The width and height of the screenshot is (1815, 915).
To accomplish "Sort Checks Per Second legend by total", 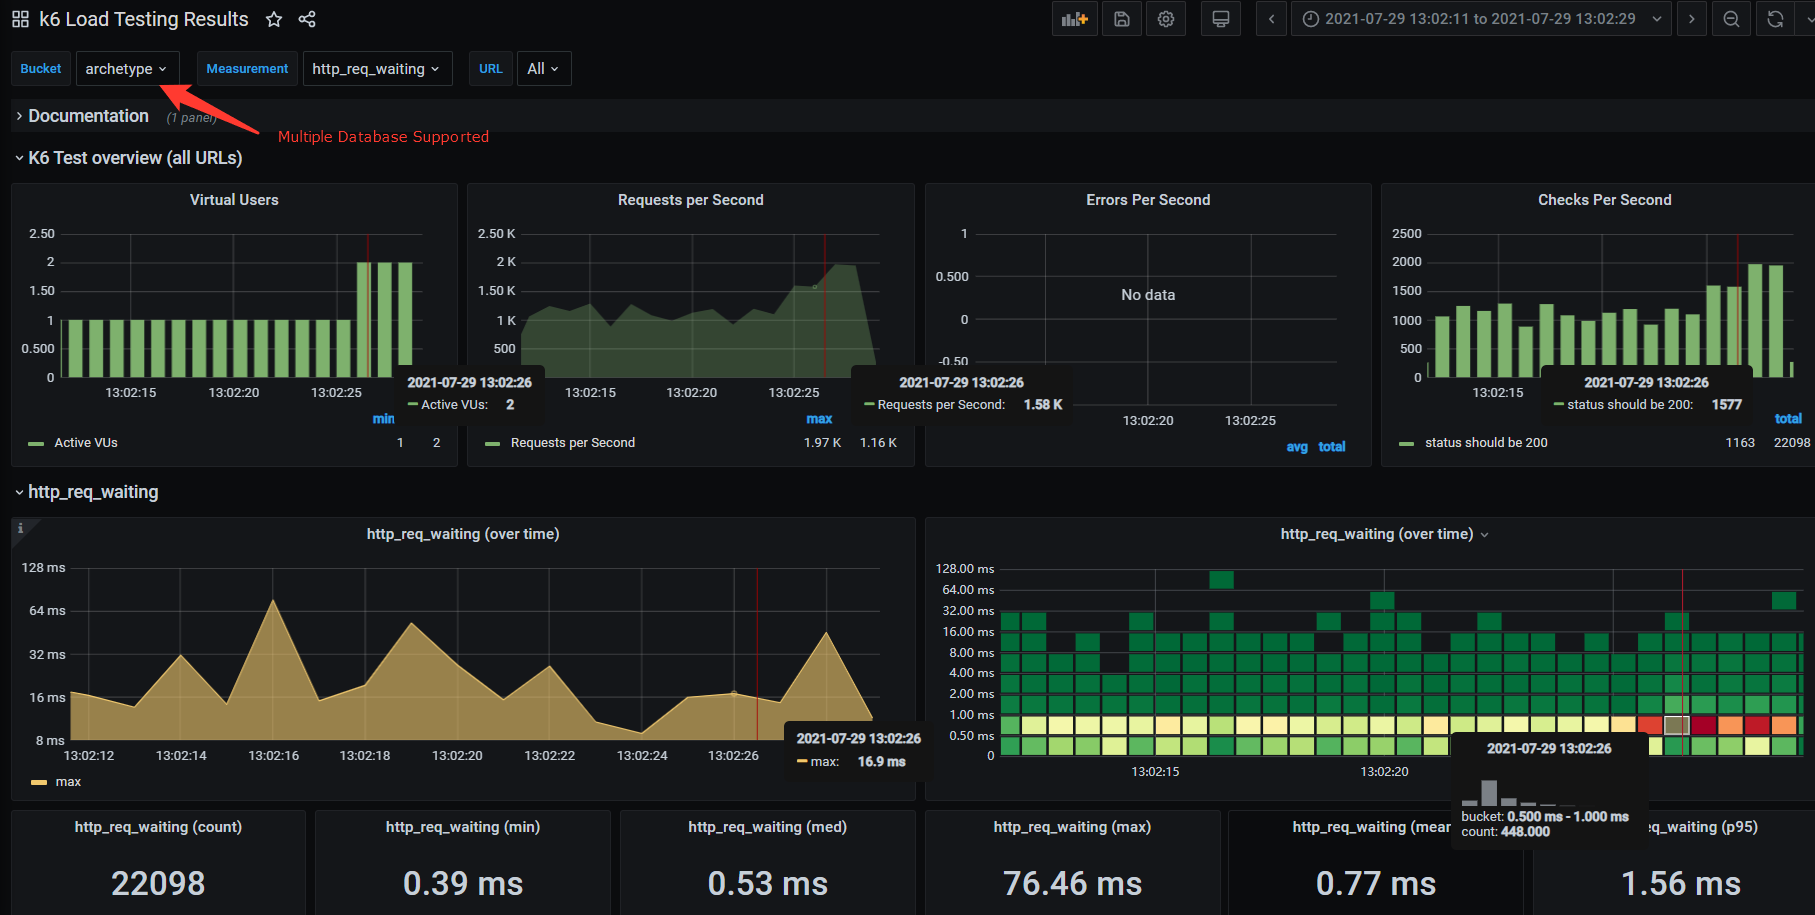I will [1787, 419].
